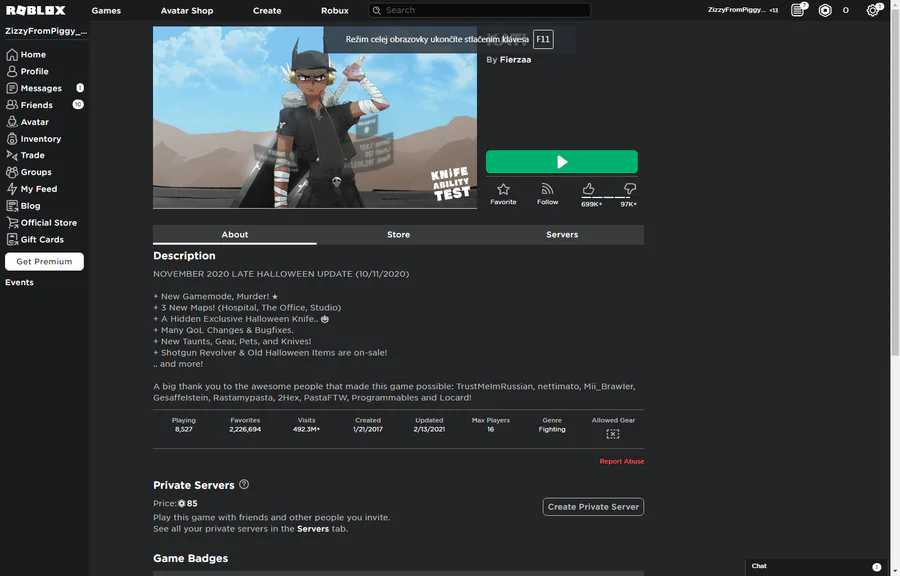
Task: Click the like/dislike vote ratio bar
Action: point(606,197)
